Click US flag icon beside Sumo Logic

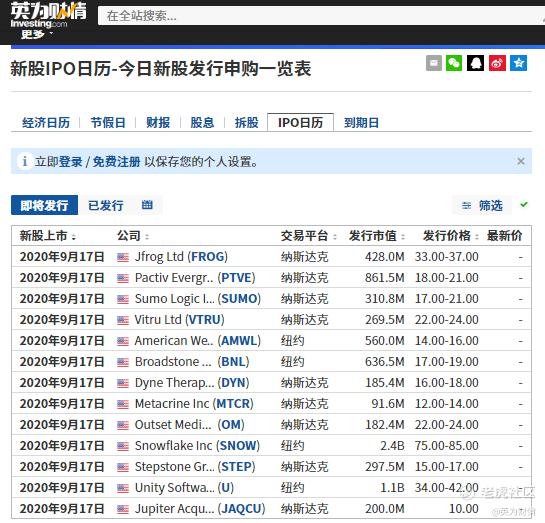click(x=123, y=299)
